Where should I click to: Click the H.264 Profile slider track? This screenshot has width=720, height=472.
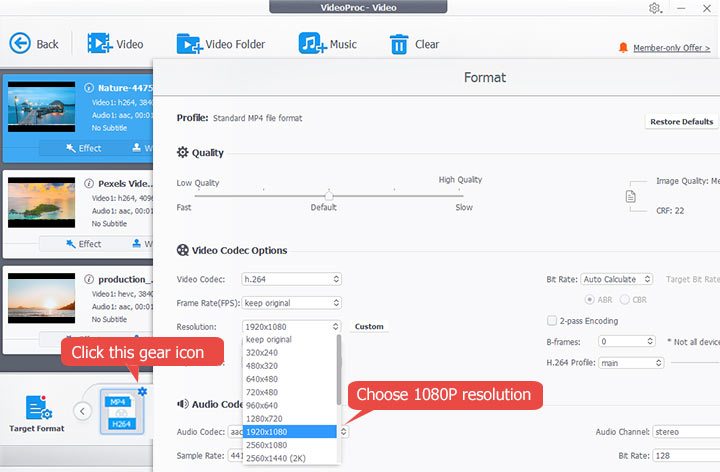695,363
